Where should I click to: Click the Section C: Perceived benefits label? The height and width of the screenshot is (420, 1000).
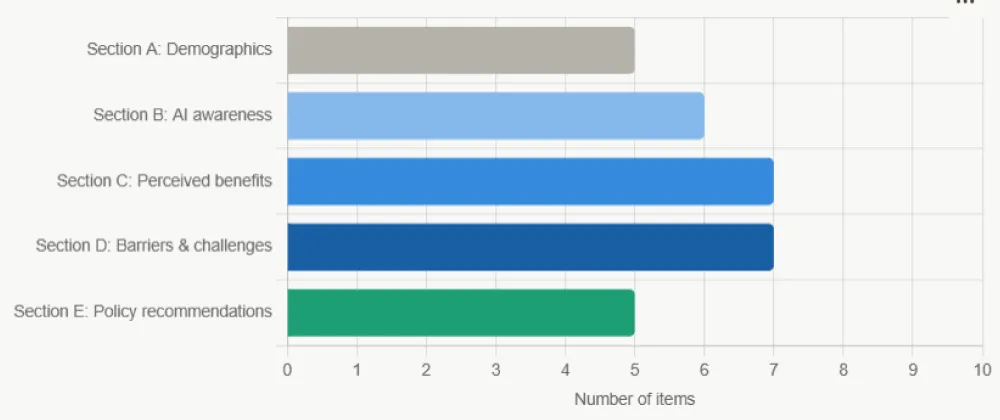[x=165, y=180]
